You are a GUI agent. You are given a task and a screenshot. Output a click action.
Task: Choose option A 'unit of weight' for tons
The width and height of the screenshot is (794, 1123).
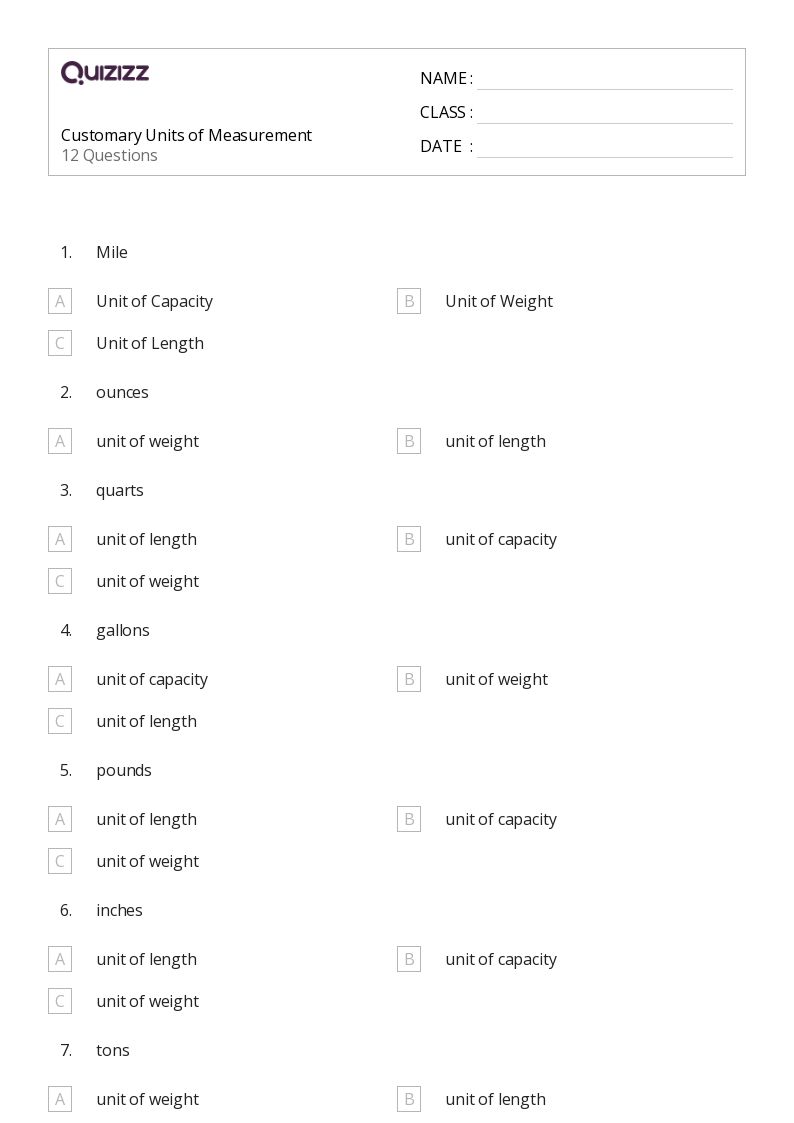tap(60, 1099)
